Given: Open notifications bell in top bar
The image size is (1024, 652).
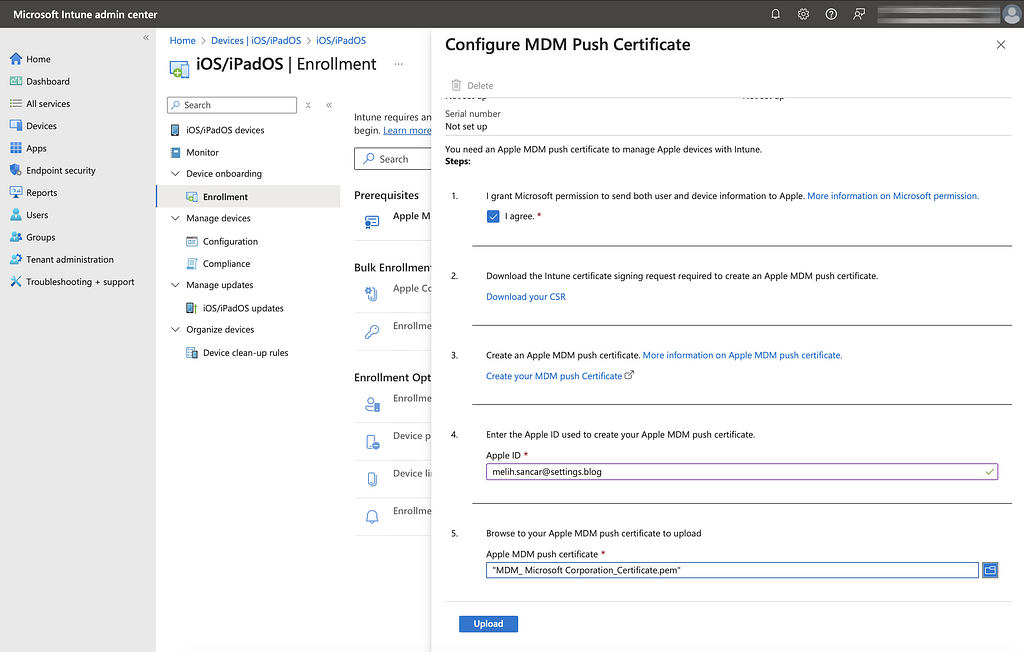Looking at the screenshot, I should click(775, 14).
